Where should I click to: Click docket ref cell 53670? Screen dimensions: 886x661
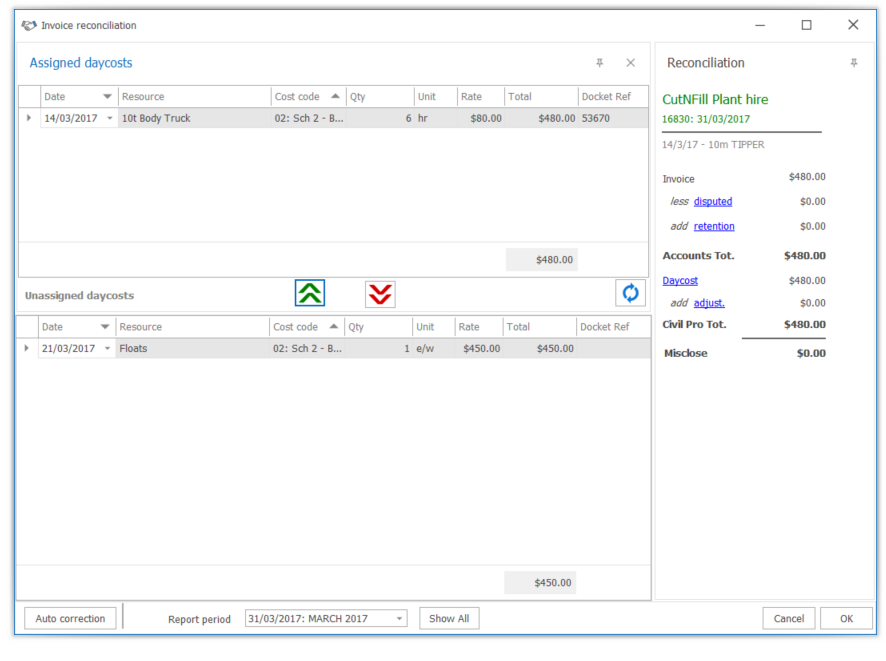click(613, 119)
